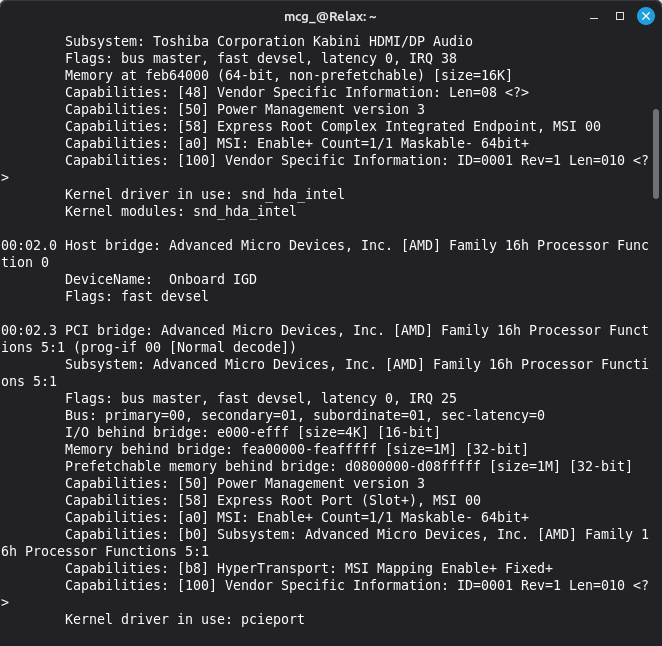Click the line 'I/O behind bridge: e000-efff'
This screenshot has width=662, height=646.
[252, 432]
